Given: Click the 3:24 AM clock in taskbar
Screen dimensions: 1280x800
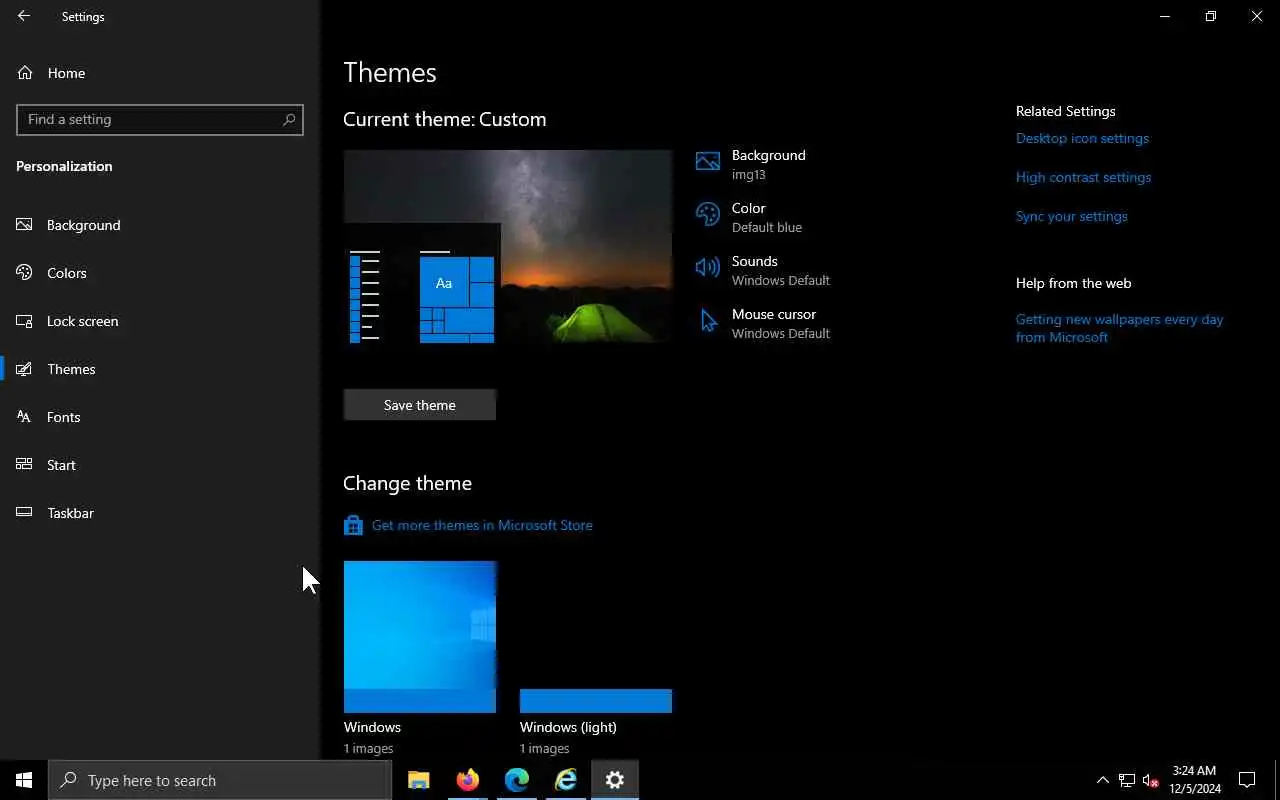Looking at the screenshot, I should 1194,771.
